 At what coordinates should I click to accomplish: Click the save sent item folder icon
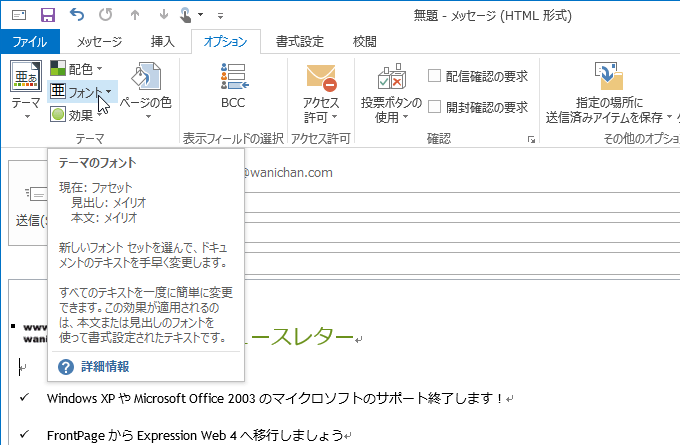pyautogui.click(x=609, y=76)
